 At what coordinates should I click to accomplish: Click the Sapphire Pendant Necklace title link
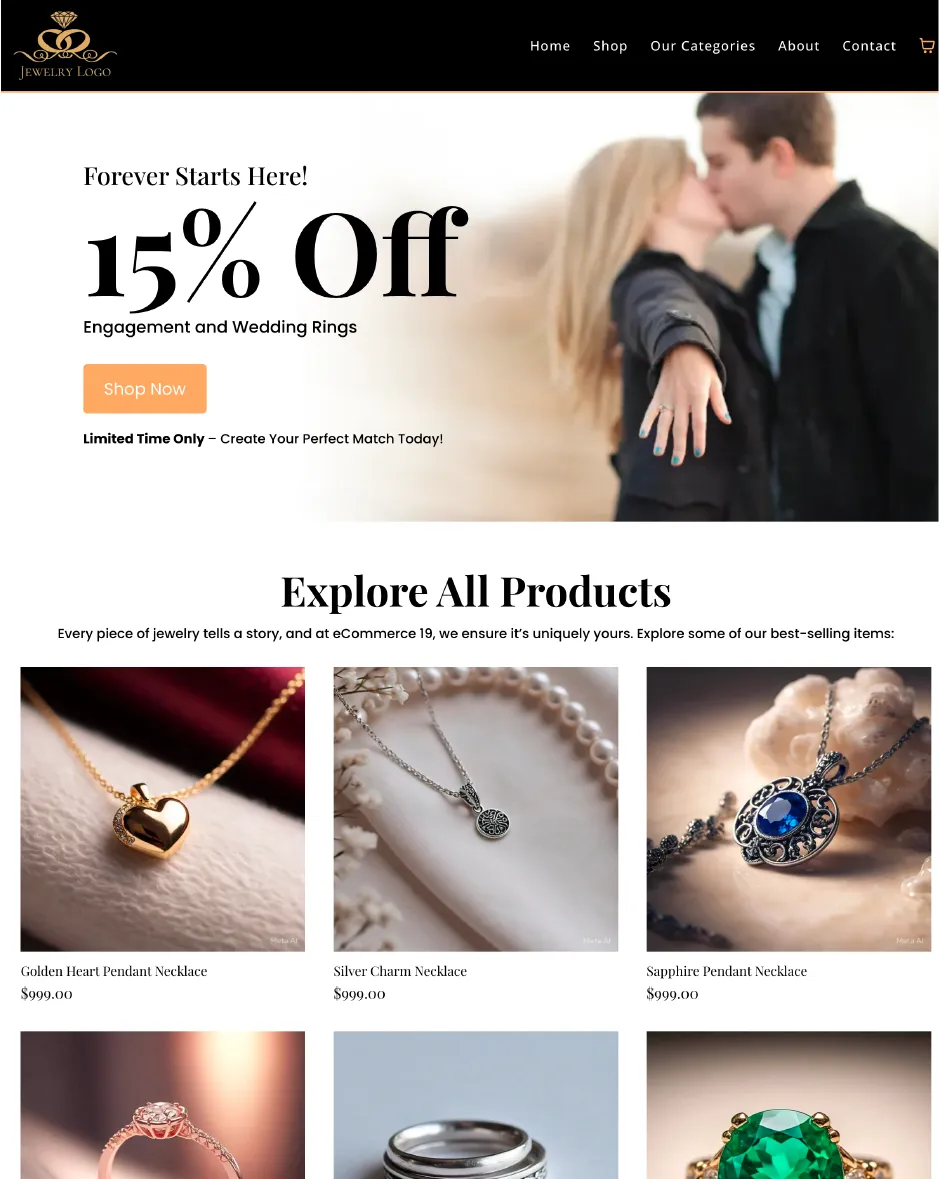726,971
